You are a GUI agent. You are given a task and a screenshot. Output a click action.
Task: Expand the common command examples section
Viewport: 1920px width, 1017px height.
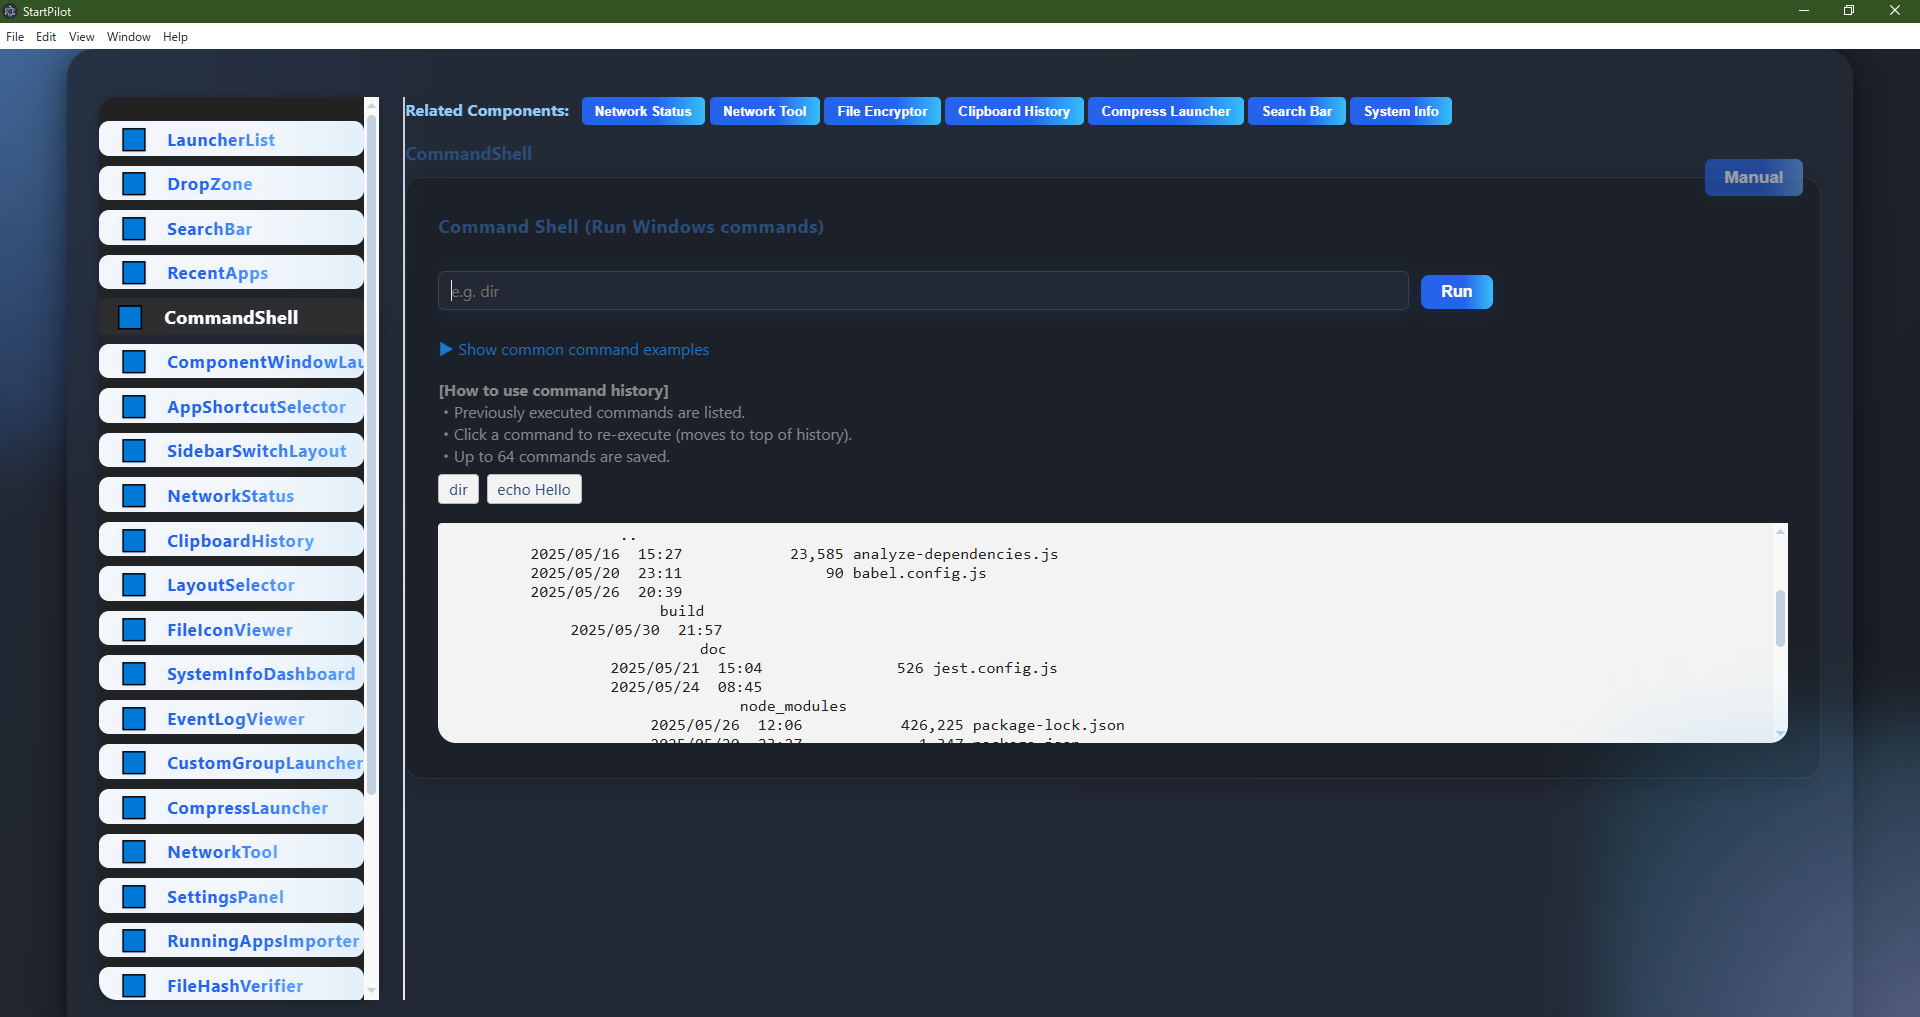point(573,349)
